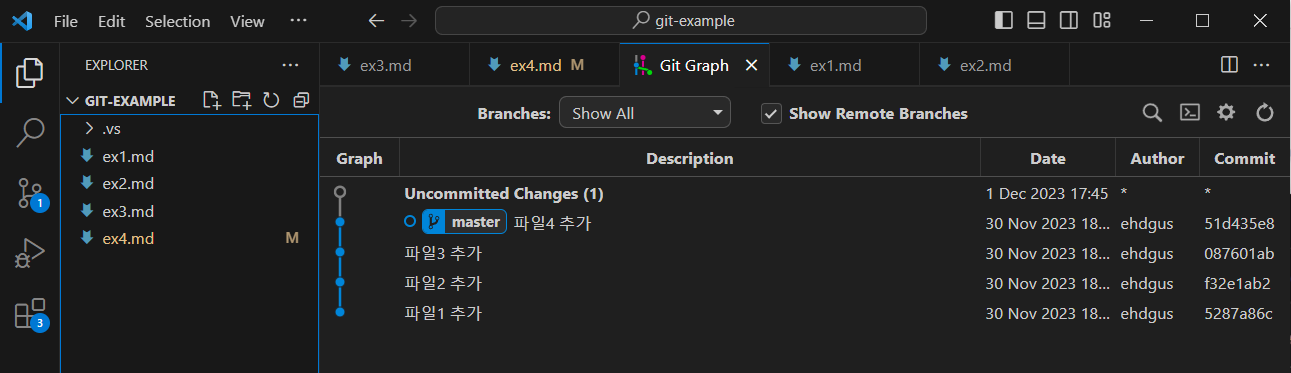Open editor more actions menu

(x=1261, y=65)
